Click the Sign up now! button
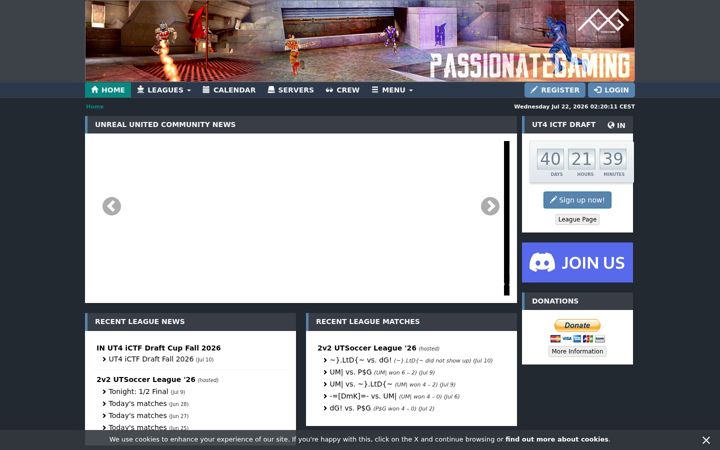 (x=577, y=200)
